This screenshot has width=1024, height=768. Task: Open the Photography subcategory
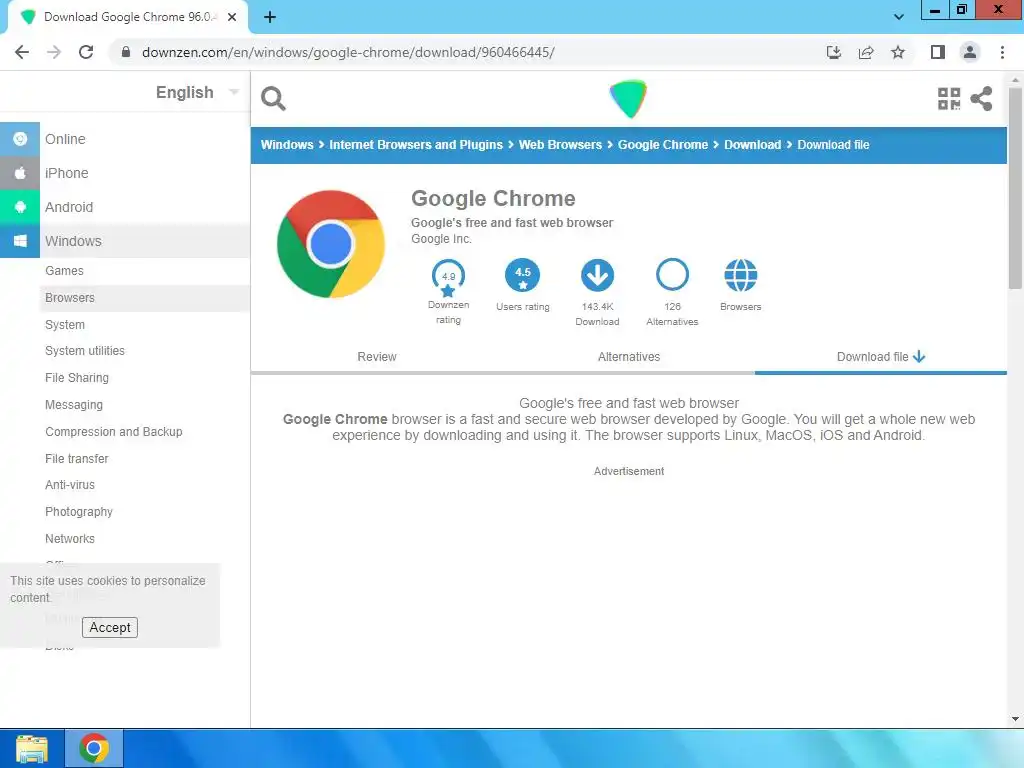coord(79,512)
